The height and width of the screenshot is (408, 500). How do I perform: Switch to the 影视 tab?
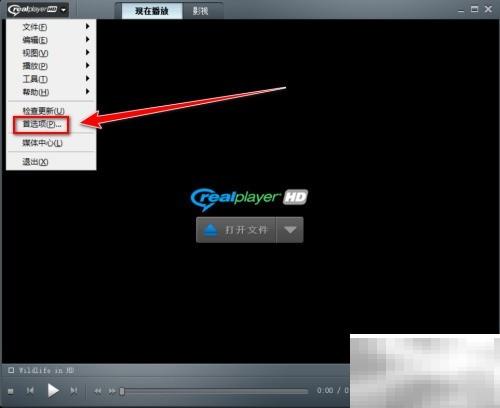click(201, 11)
